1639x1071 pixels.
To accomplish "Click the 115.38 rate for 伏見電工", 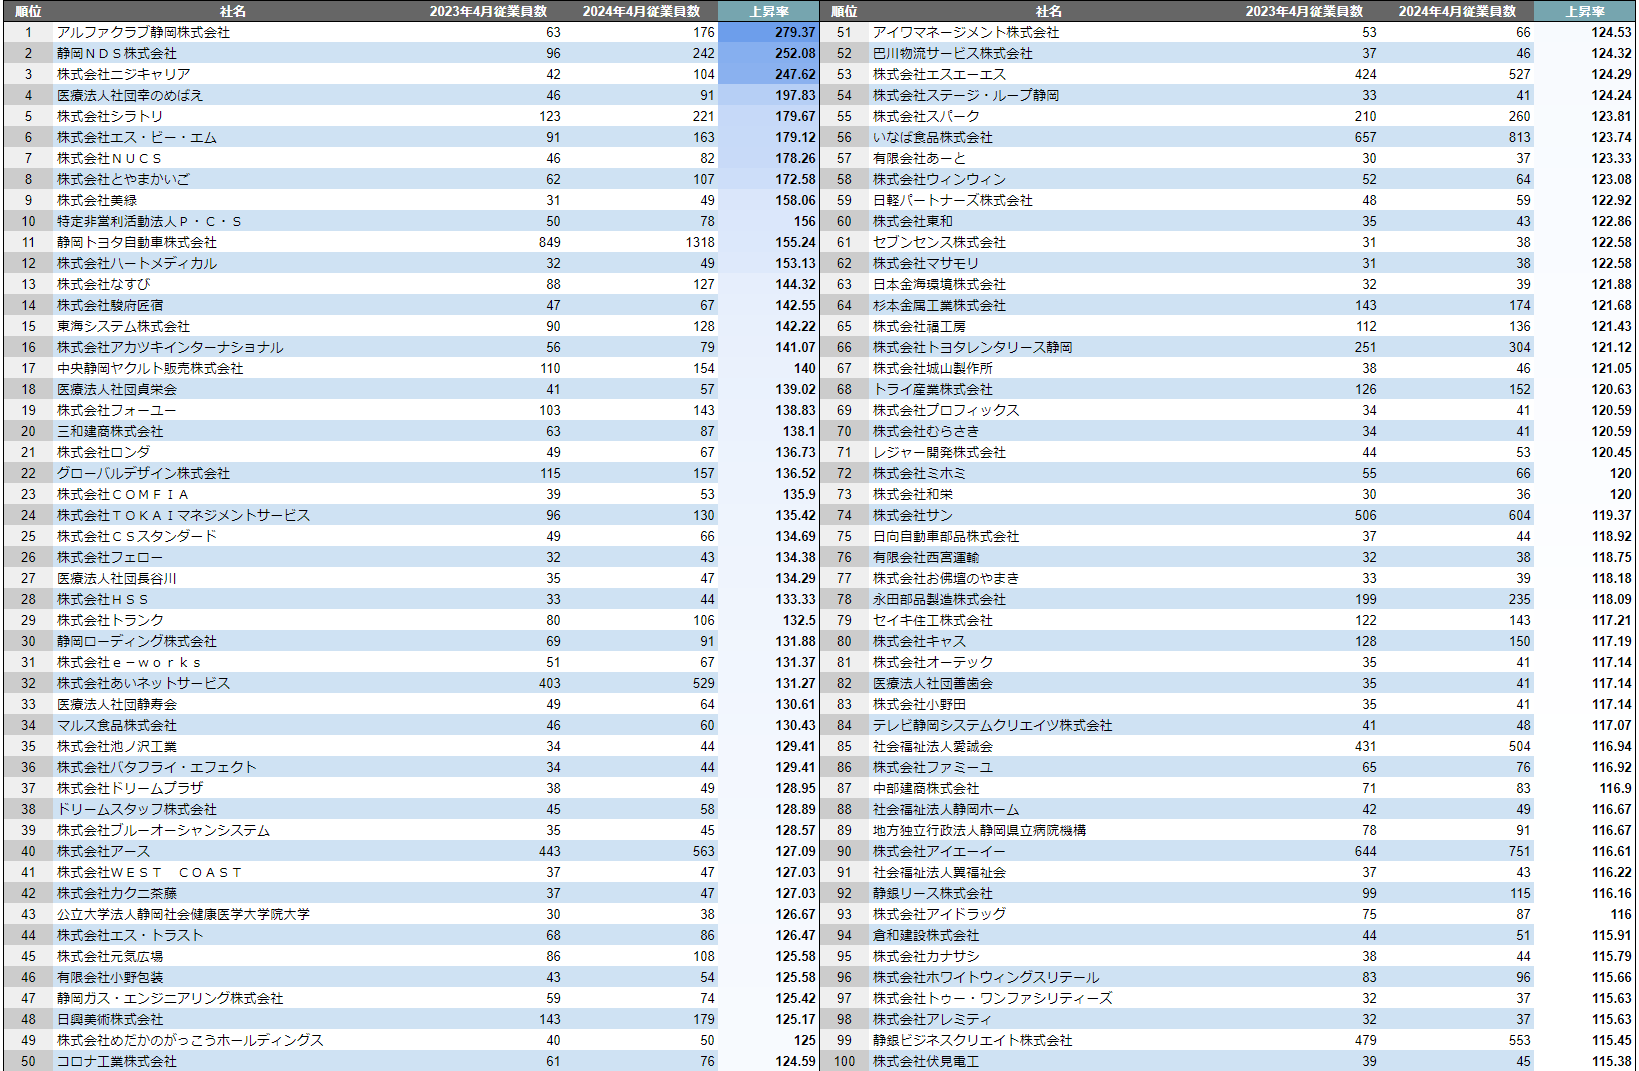I will [1611, 1061].
